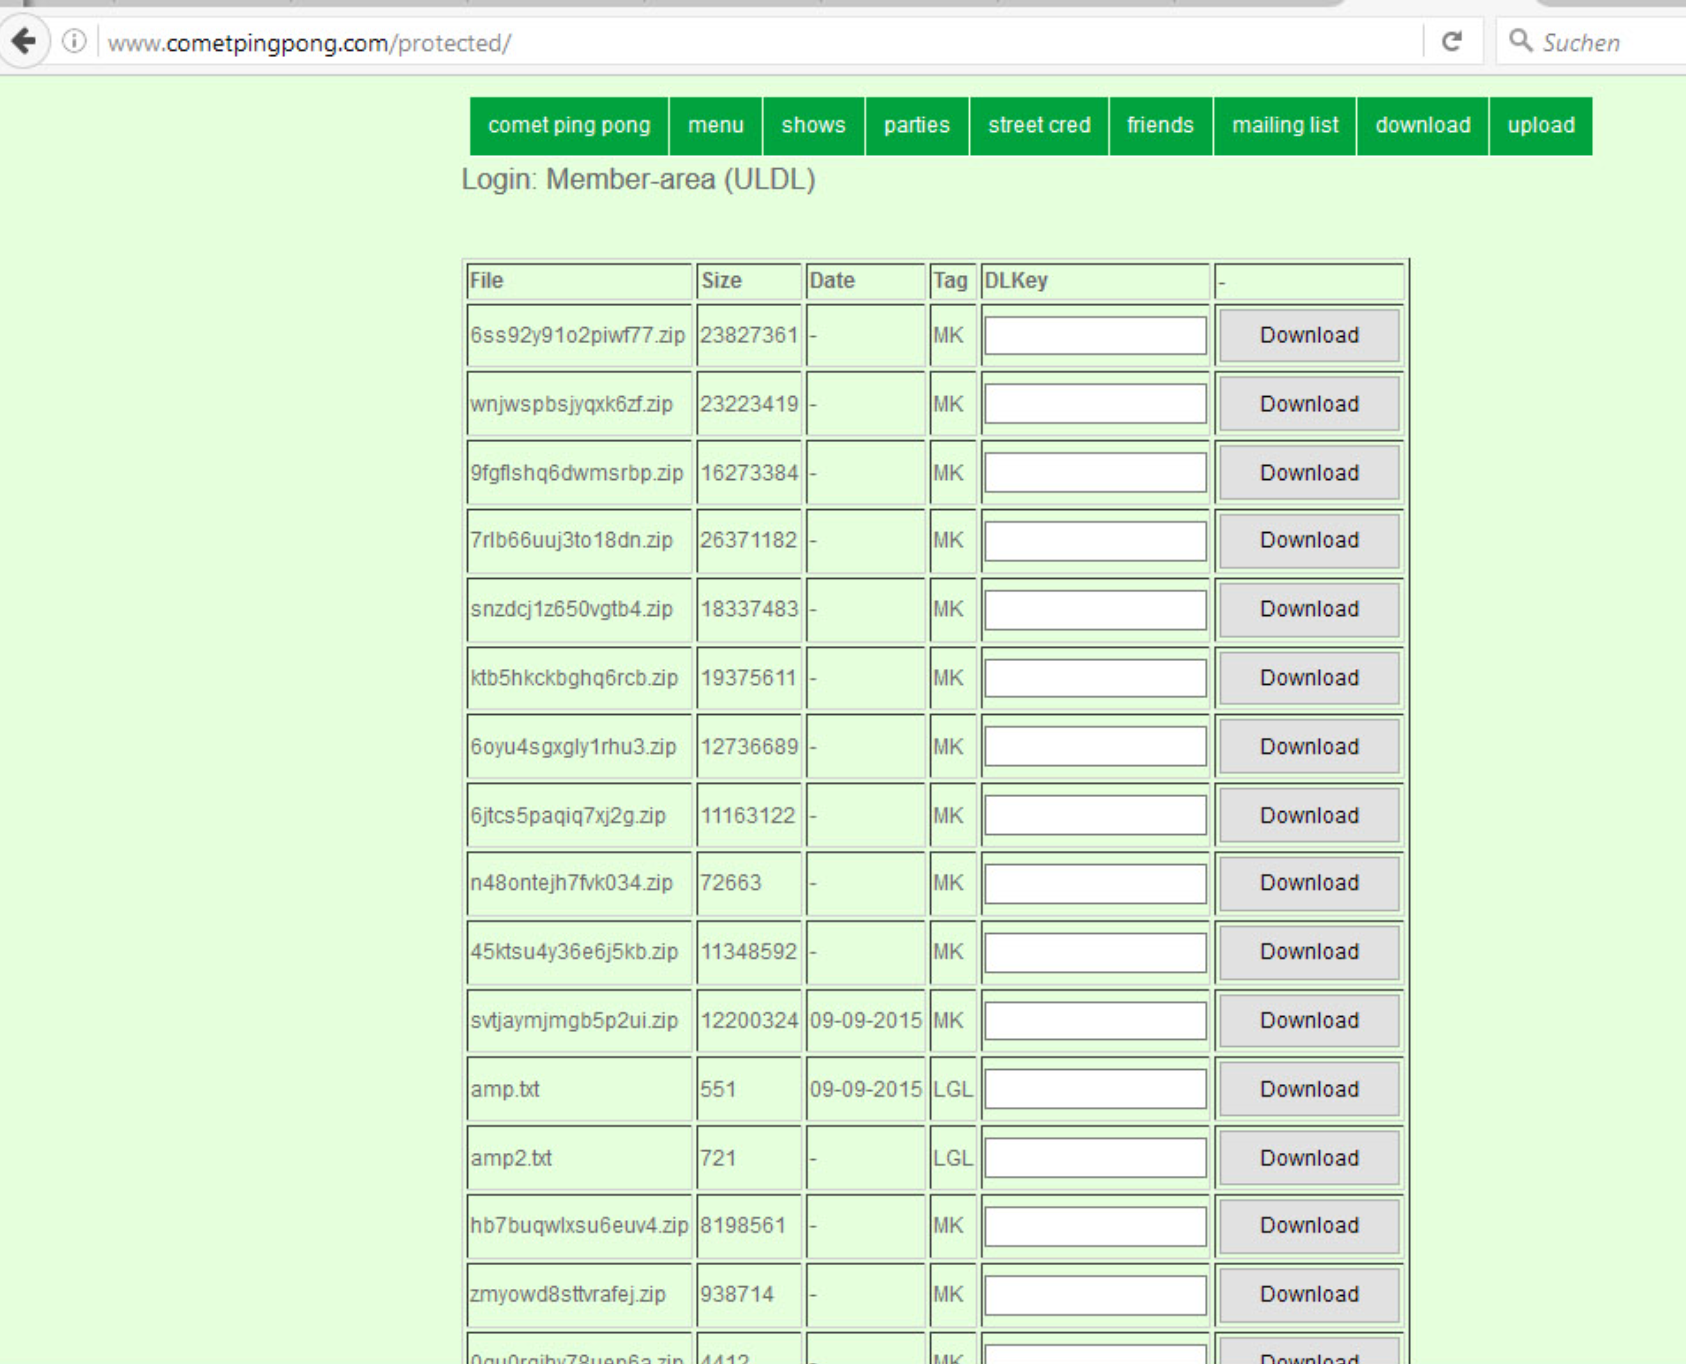Select file name amp.txt
The height and width of the screenshot is (1364, 1686).
[x=505, y=1090]
